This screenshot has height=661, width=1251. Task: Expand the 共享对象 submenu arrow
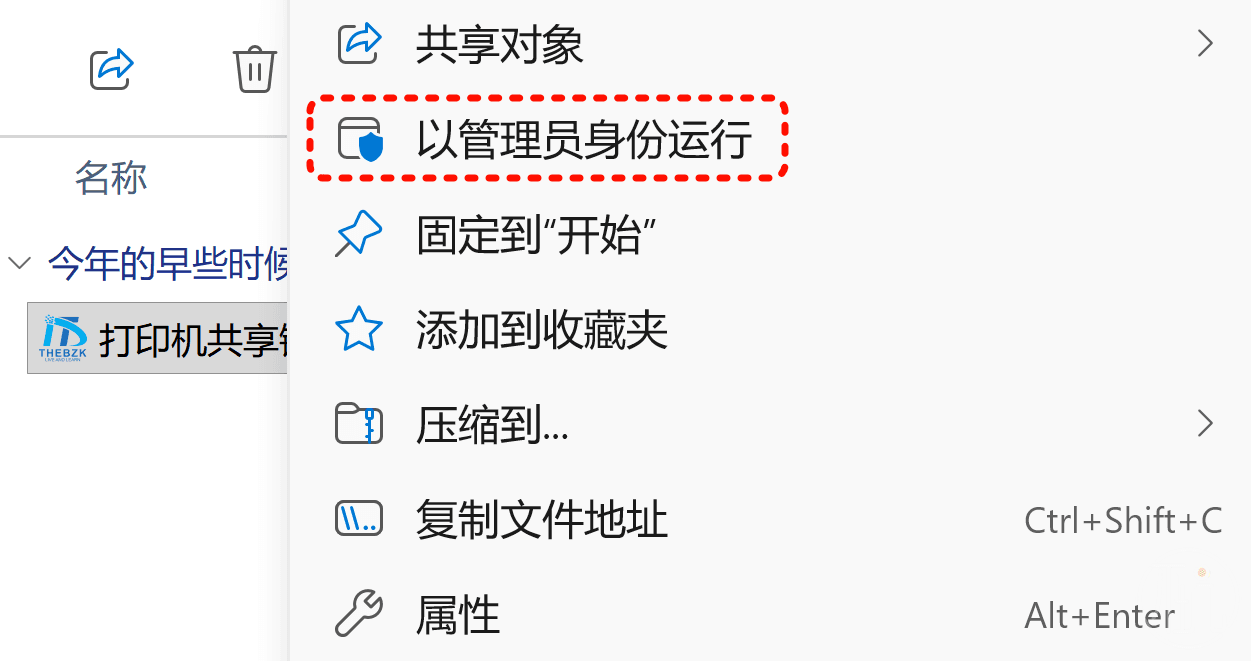point(1205,43)
